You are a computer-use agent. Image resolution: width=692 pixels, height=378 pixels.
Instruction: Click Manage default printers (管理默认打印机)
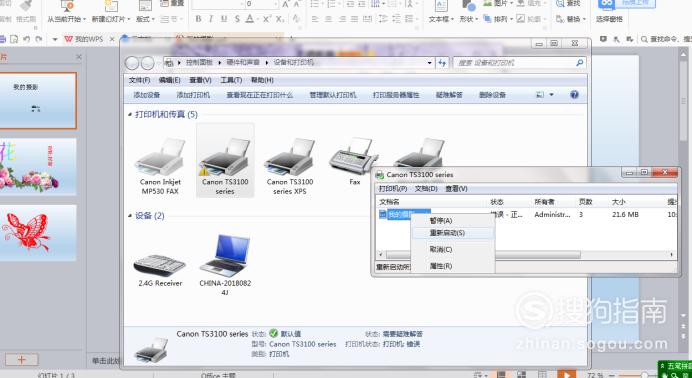coord(333,95)
